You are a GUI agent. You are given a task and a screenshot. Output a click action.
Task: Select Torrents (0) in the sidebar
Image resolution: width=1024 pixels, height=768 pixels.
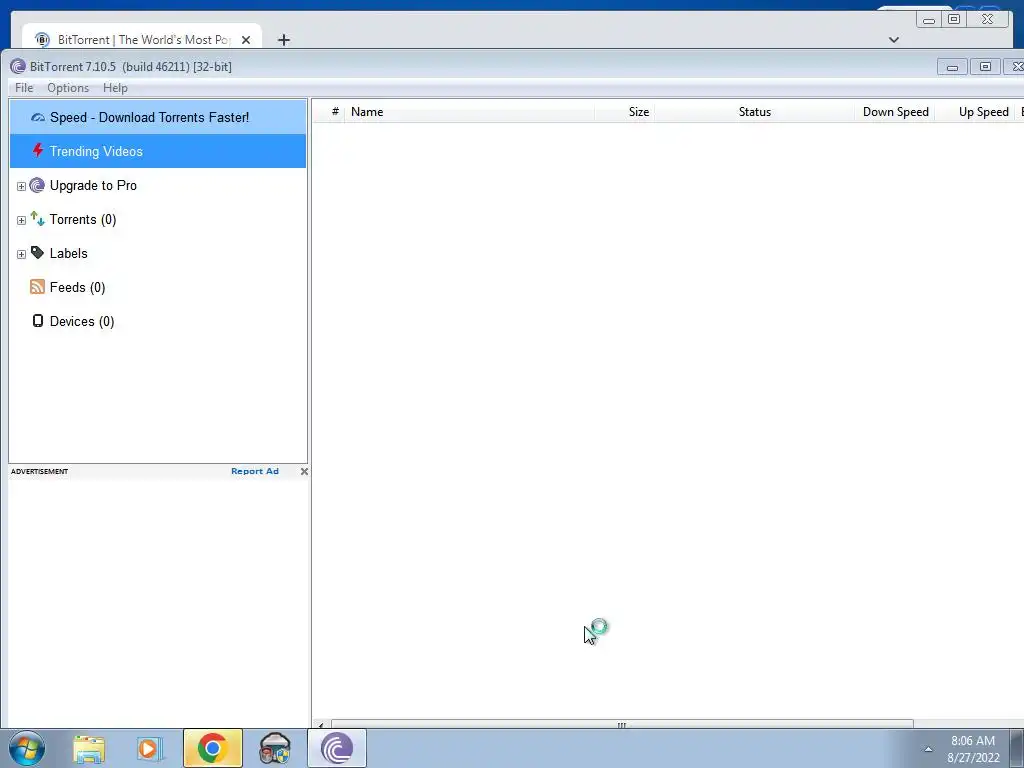(83, 219)
